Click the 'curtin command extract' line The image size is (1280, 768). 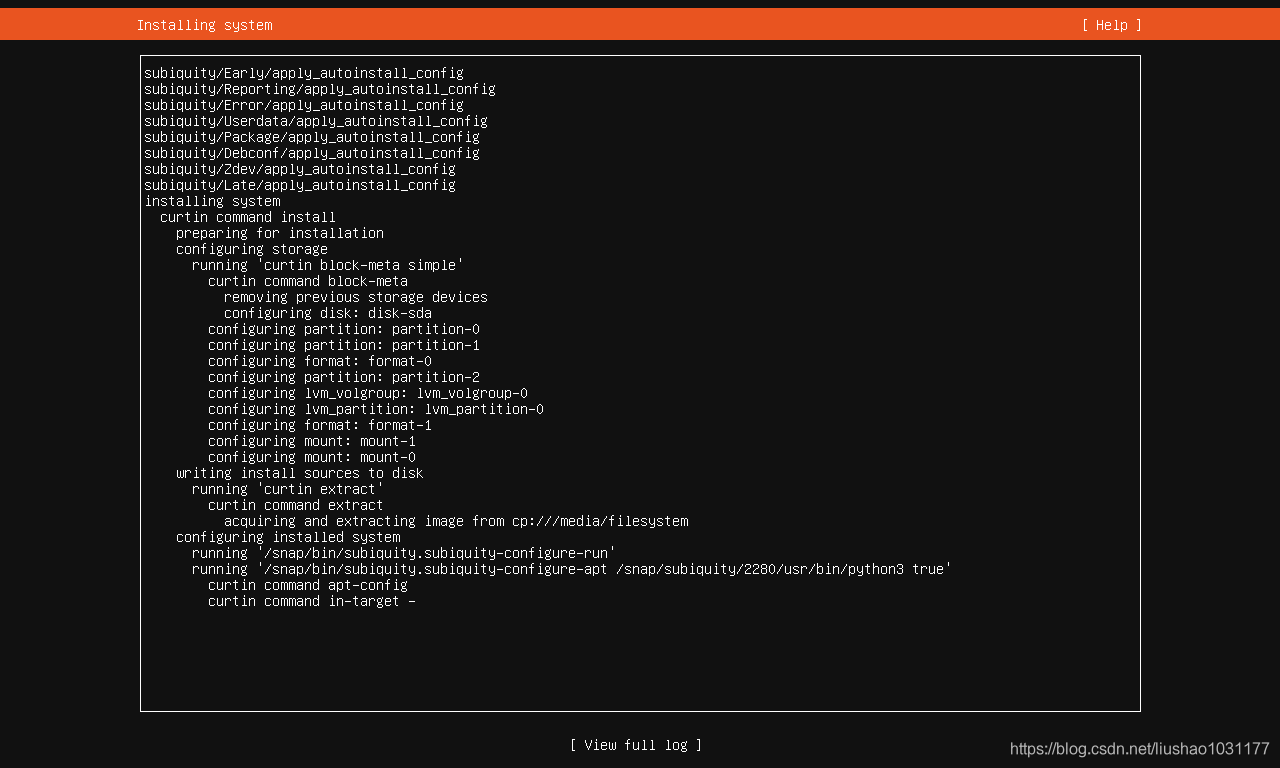[296, 505]
